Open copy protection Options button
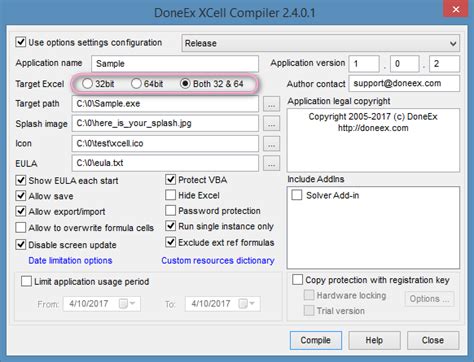Screen dimensions: 474x362 click(x=429, y=299)
